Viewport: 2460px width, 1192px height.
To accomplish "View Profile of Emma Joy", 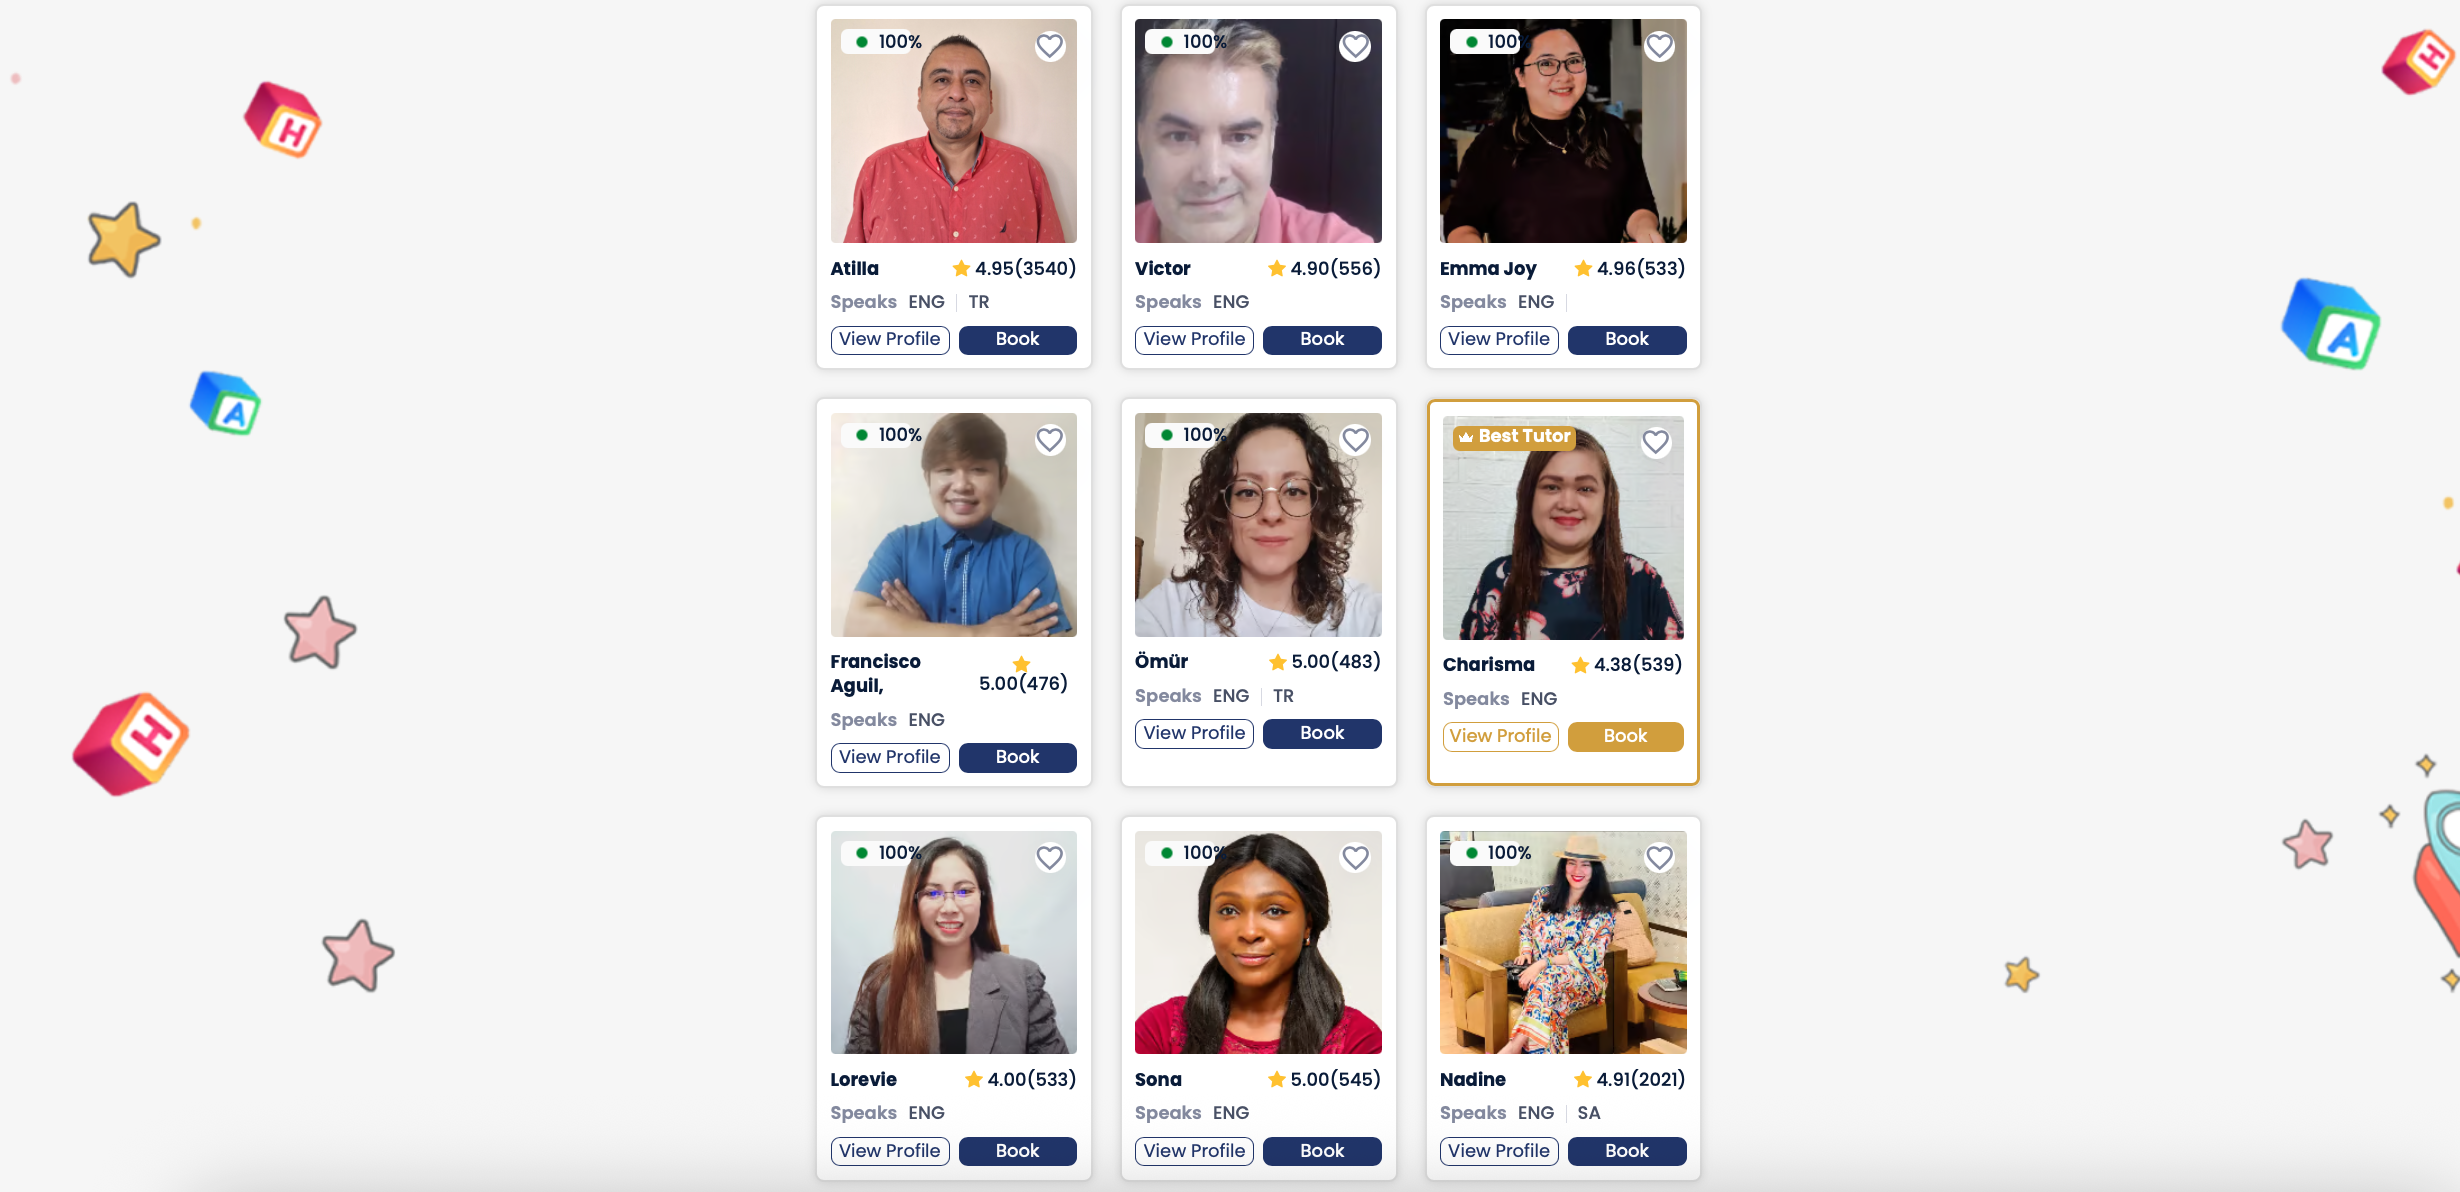I will [x=1498, y=340].
